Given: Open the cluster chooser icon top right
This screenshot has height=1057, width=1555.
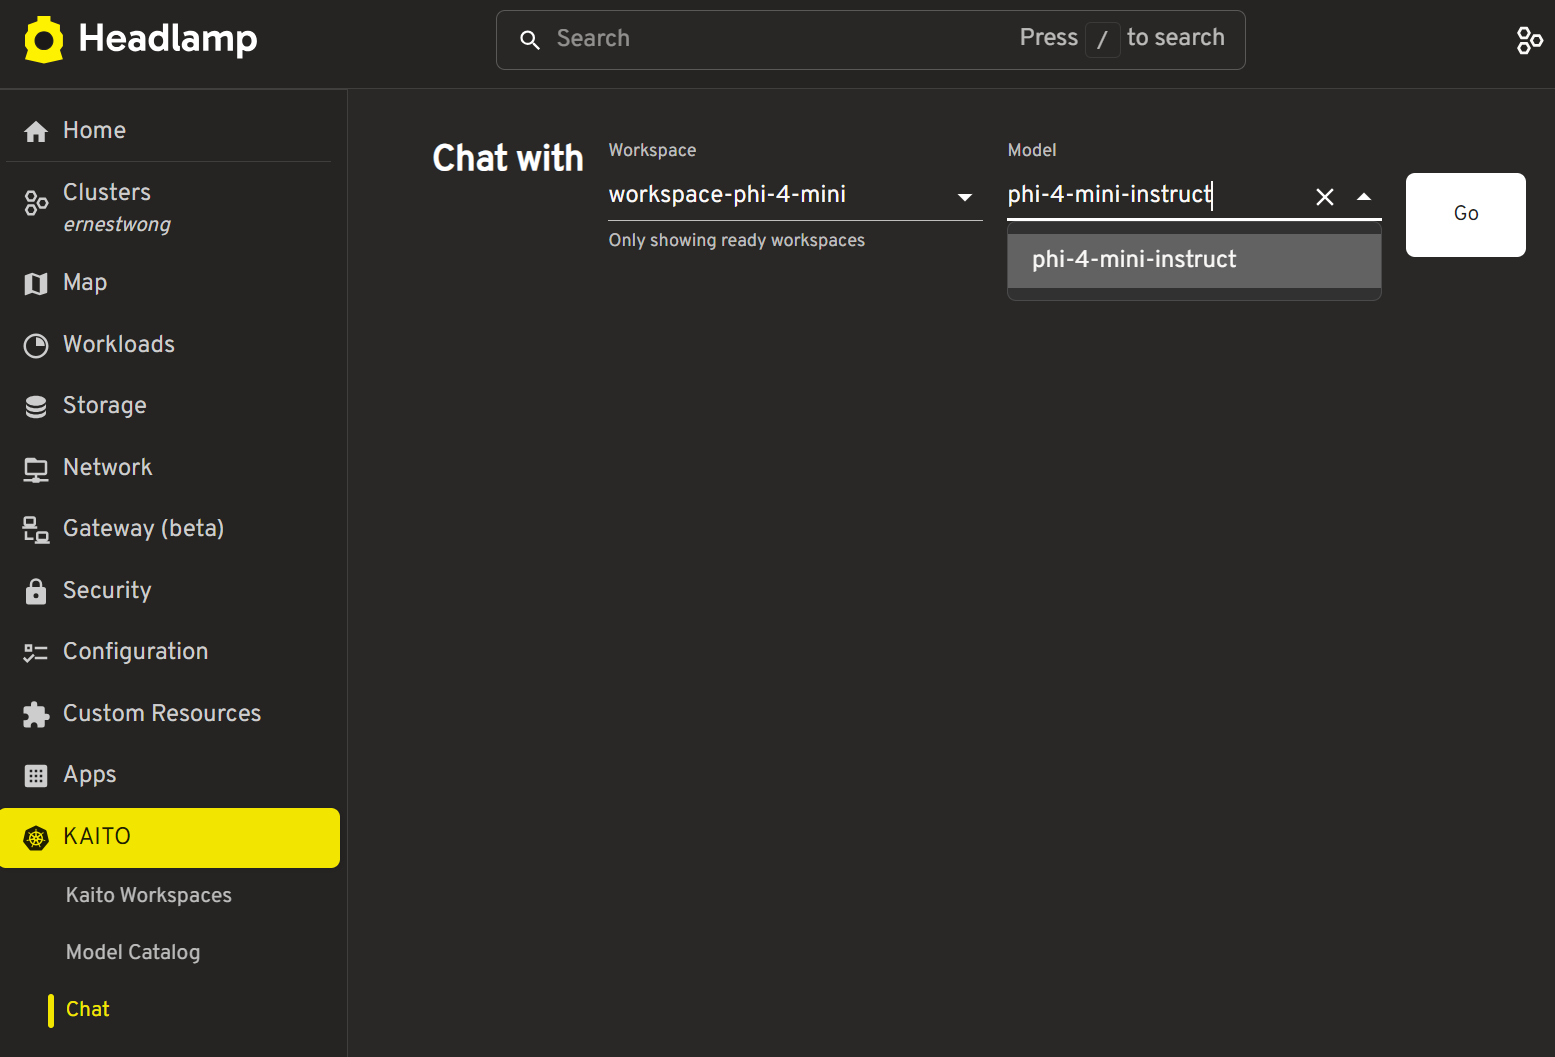Looking at the screenshot, I should point(1529,40).
